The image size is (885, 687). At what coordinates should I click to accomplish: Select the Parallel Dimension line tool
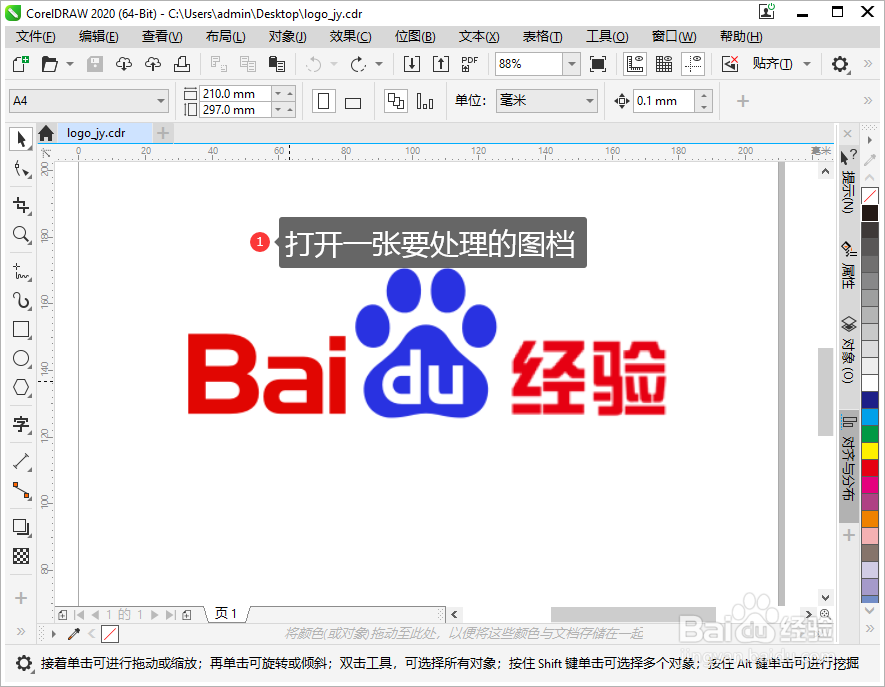(x=21, y=462)
